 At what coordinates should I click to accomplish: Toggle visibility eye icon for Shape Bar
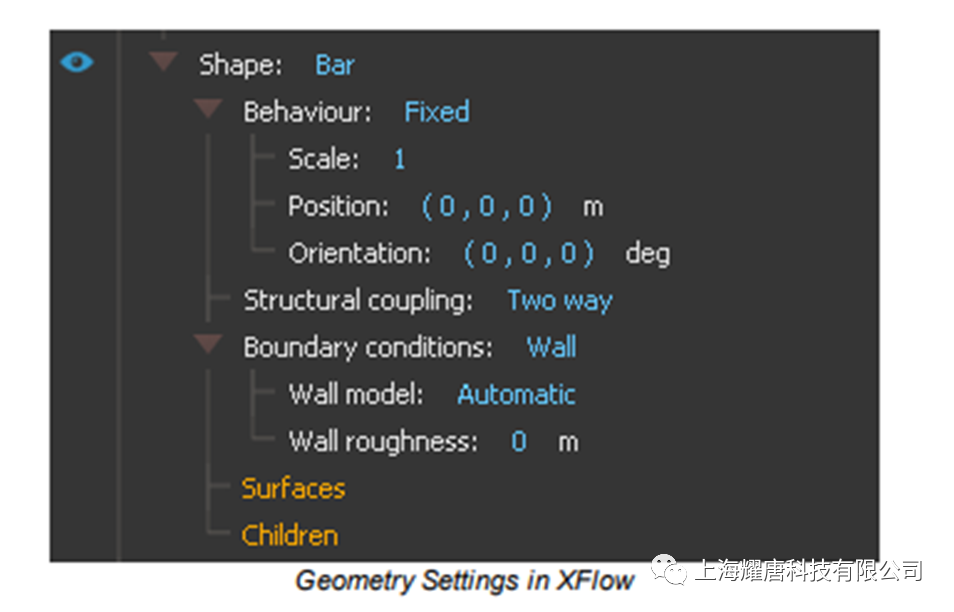tap(77, 62)
